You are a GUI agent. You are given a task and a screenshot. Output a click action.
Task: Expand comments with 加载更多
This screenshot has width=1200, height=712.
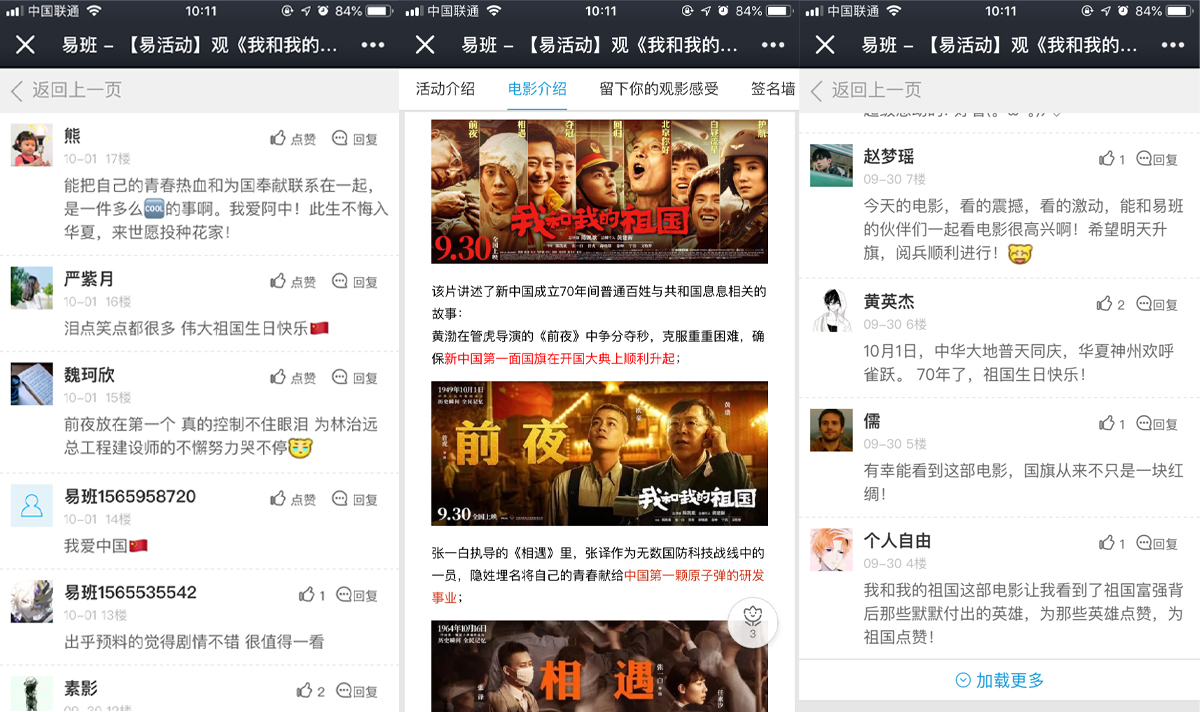(1000, 680)
